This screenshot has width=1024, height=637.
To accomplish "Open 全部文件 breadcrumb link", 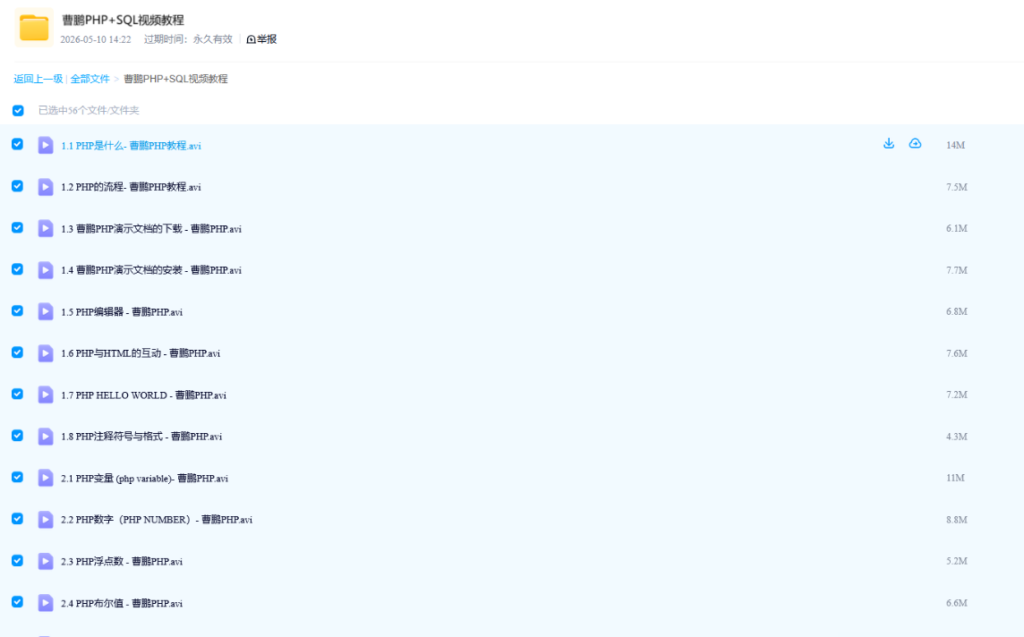I will (x=90, y=78).
